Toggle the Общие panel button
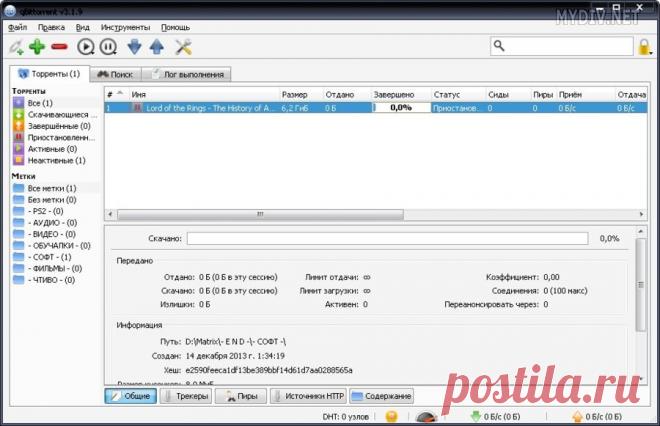The height and width of the screenshot is (426, 660). 131,396
